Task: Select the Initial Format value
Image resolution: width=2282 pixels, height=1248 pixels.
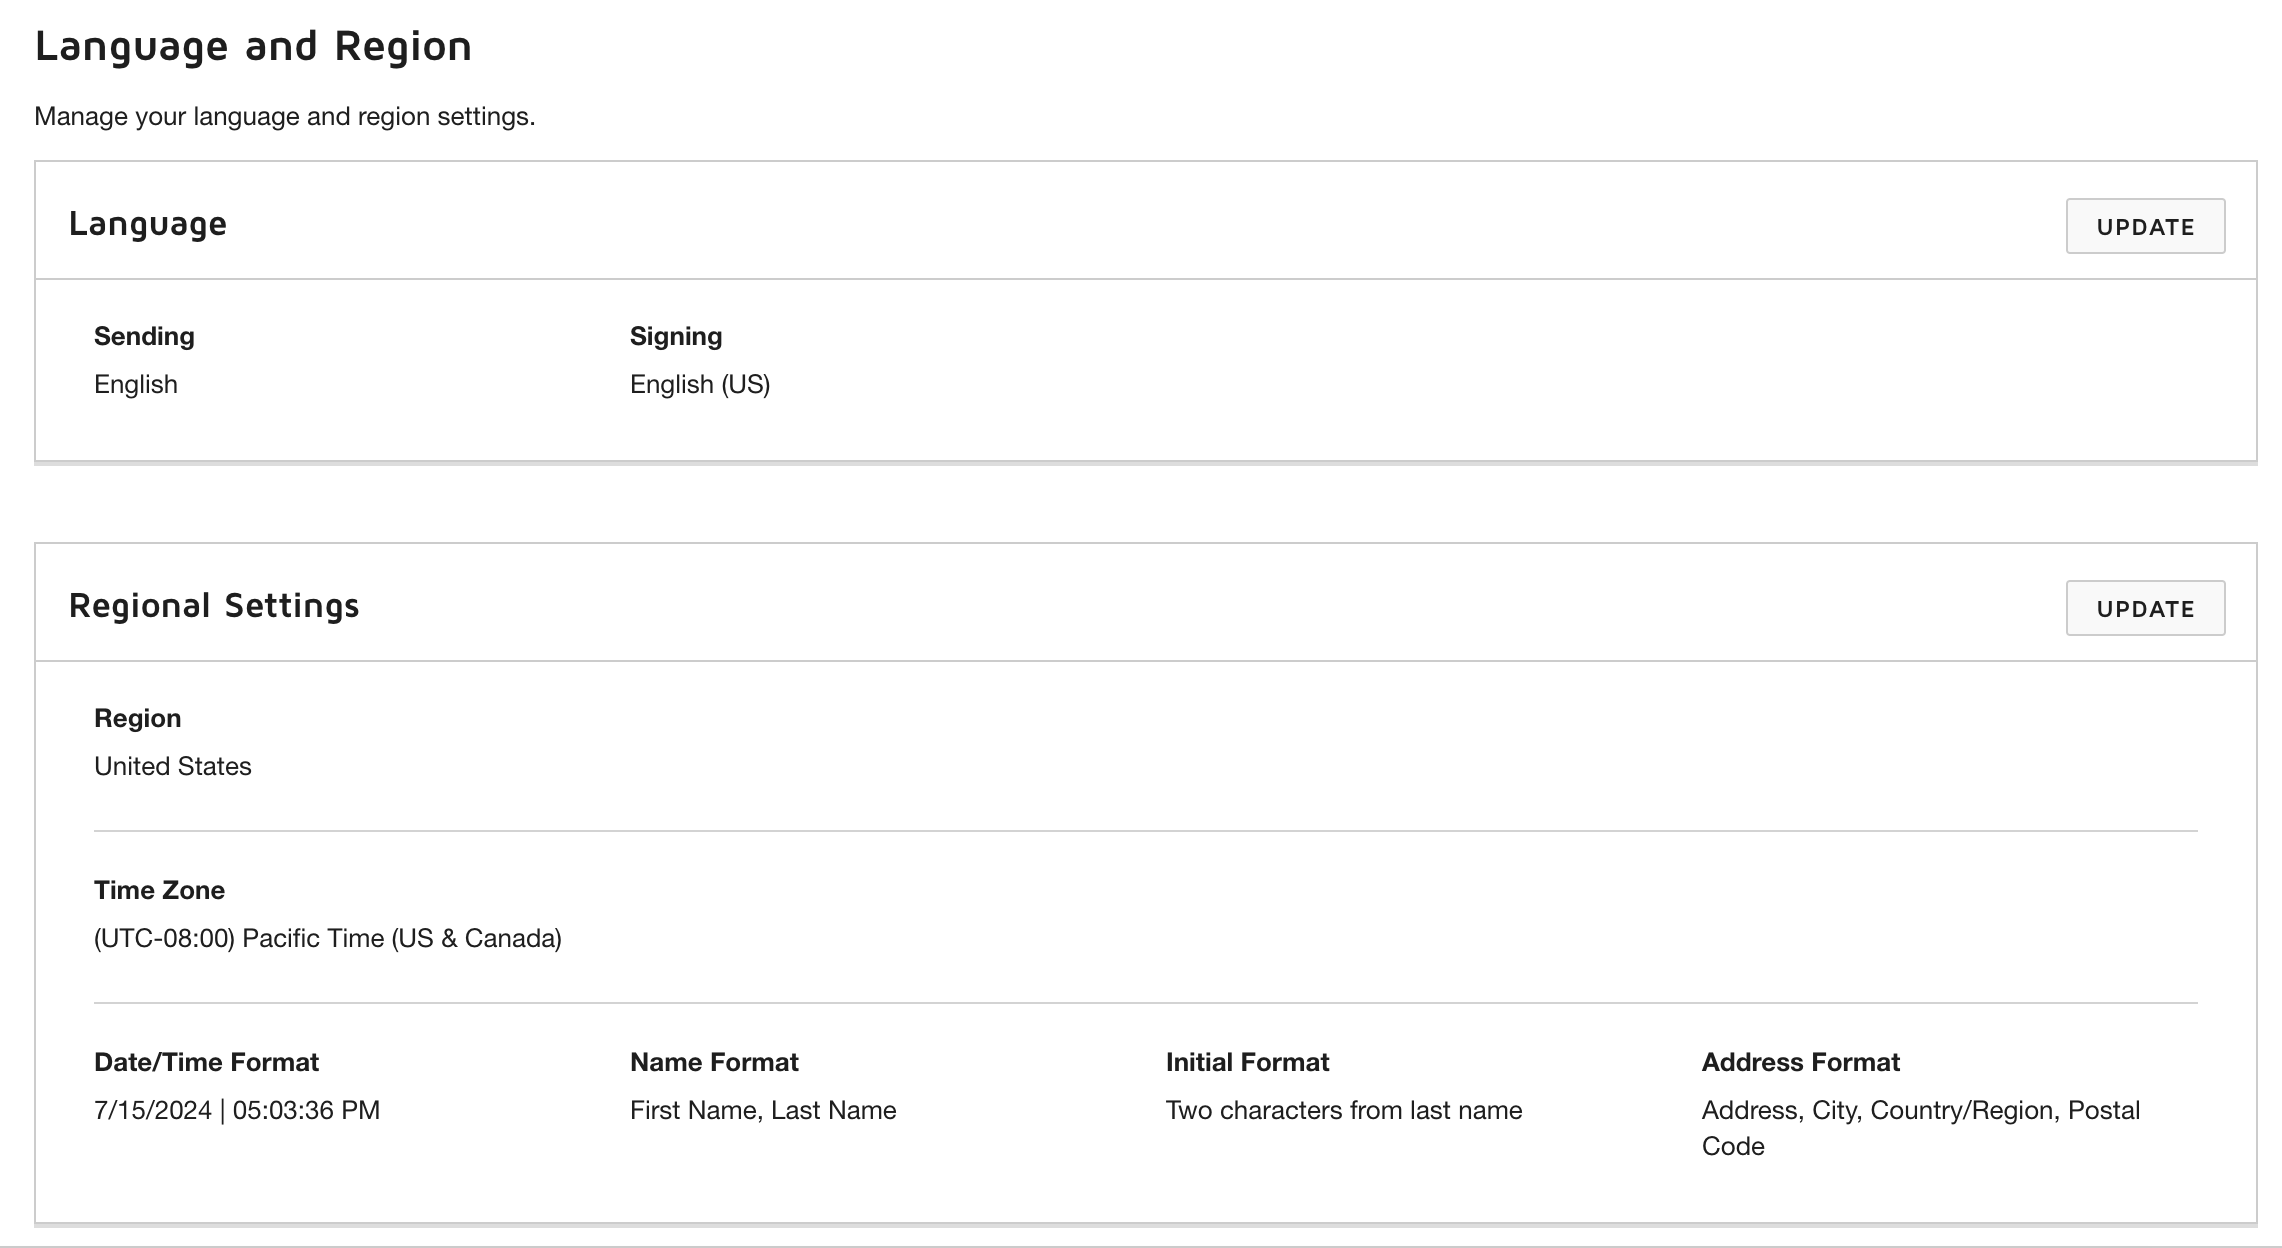Action: point(1344,1110)
